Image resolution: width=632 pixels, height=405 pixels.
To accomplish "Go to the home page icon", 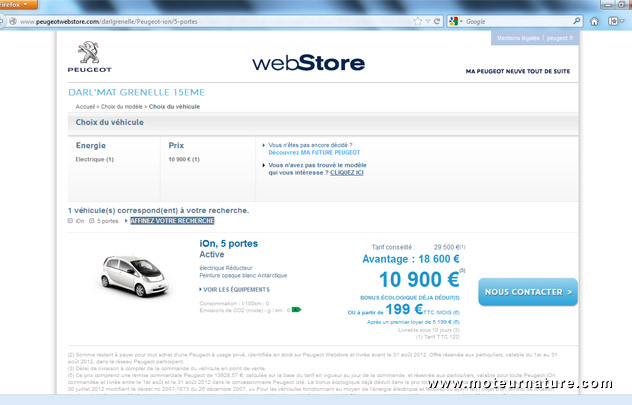I will [594, 21].
